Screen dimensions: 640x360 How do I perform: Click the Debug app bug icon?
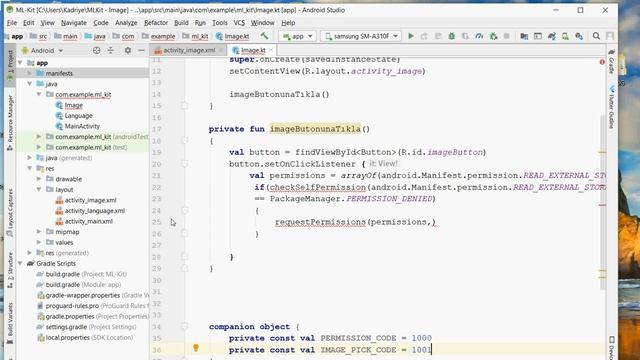coord(451,36)
